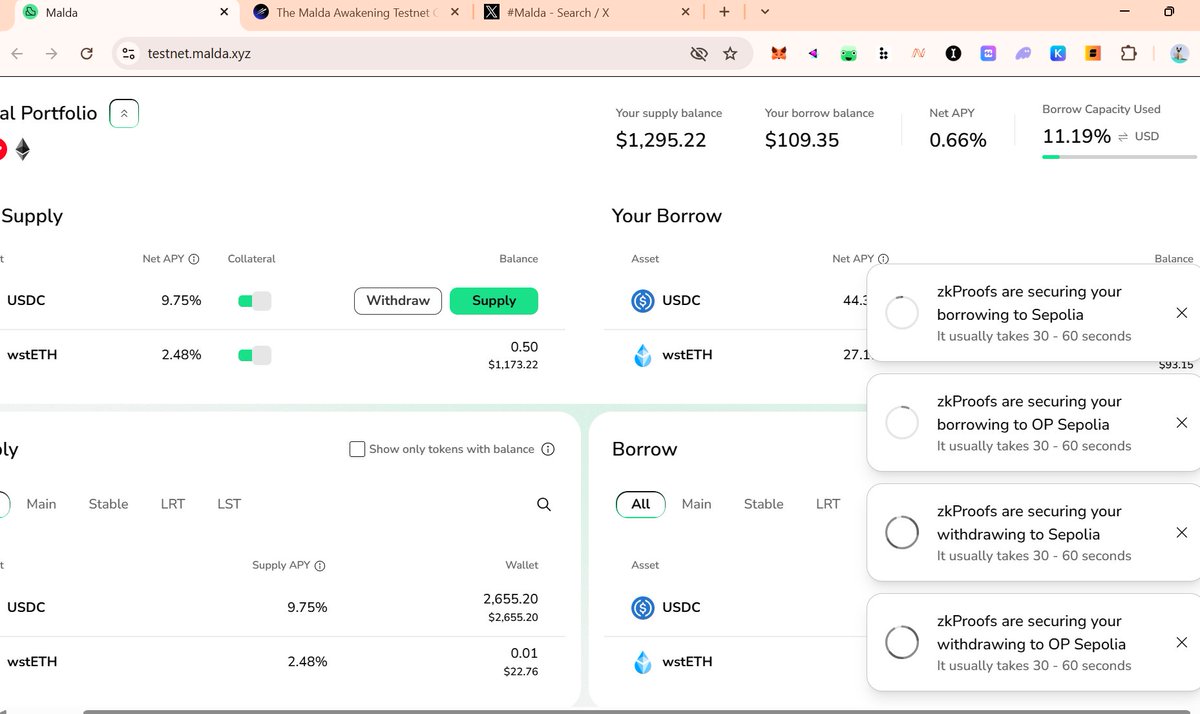The height and width of the screenshot is (714, 1200).
Task: Switch to The Malda Awakening Testnet tab
Action: [358, 13]
